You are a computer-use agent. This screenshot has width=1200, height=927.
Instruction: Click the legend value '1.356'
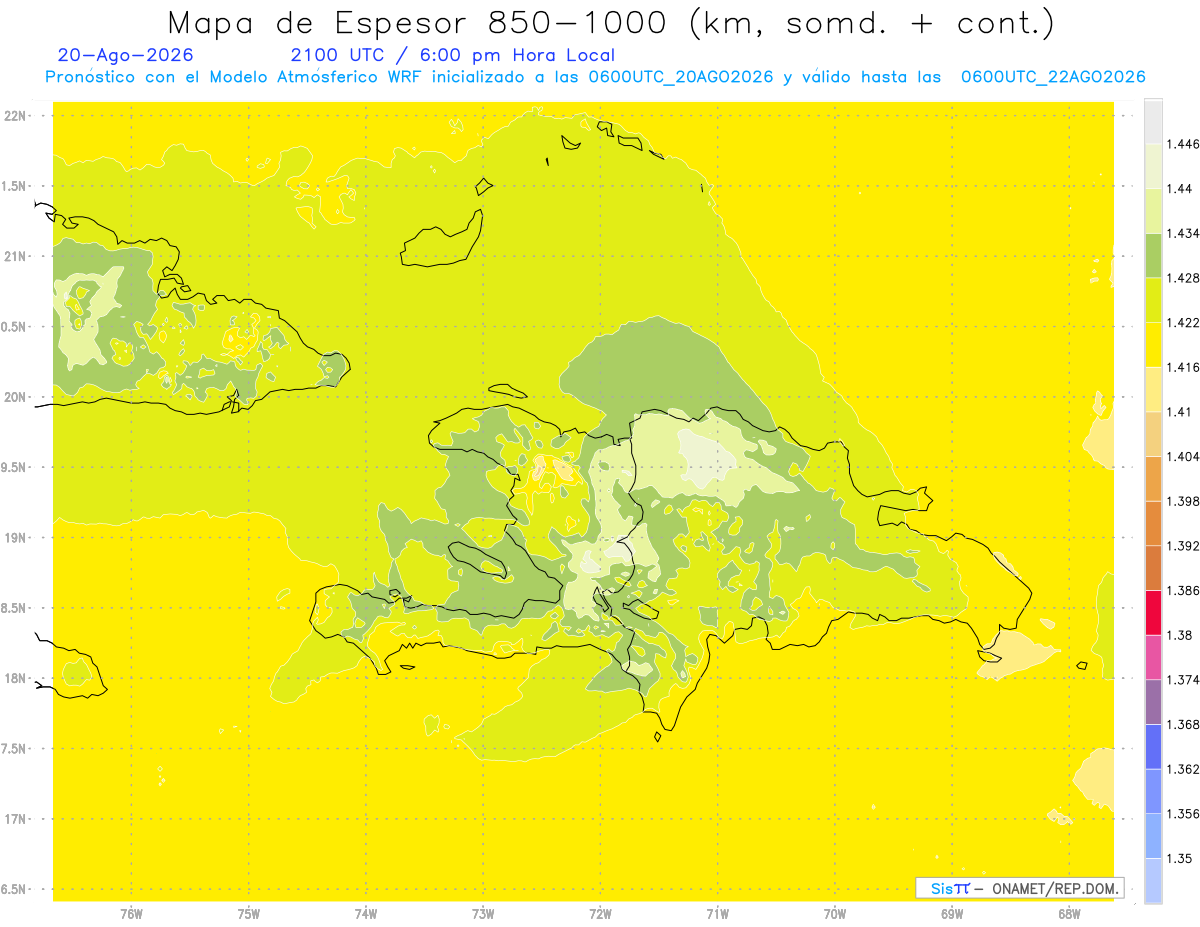pyautogui.click(x=1182, y=814)
